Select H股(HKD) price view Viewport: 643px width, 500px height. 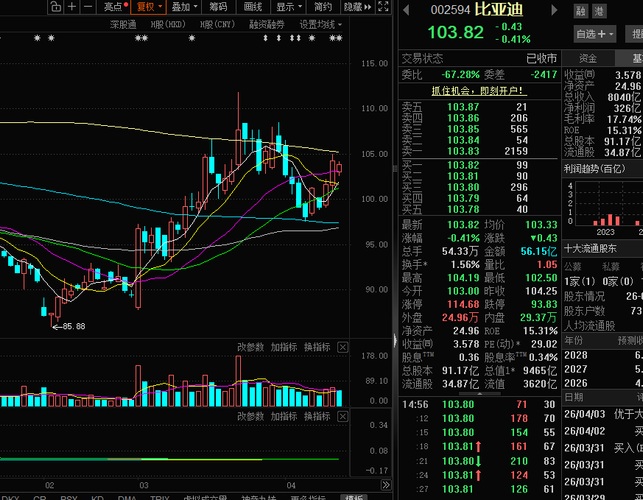coord(168,25)
